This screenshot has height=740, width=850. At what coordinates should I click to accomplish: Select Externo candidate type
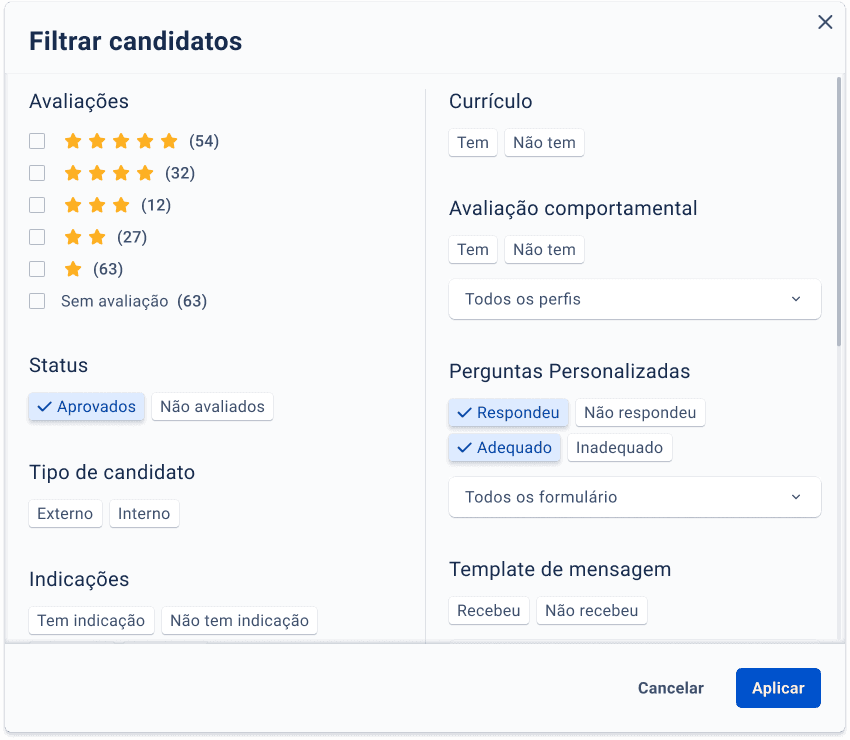[66, 514]
